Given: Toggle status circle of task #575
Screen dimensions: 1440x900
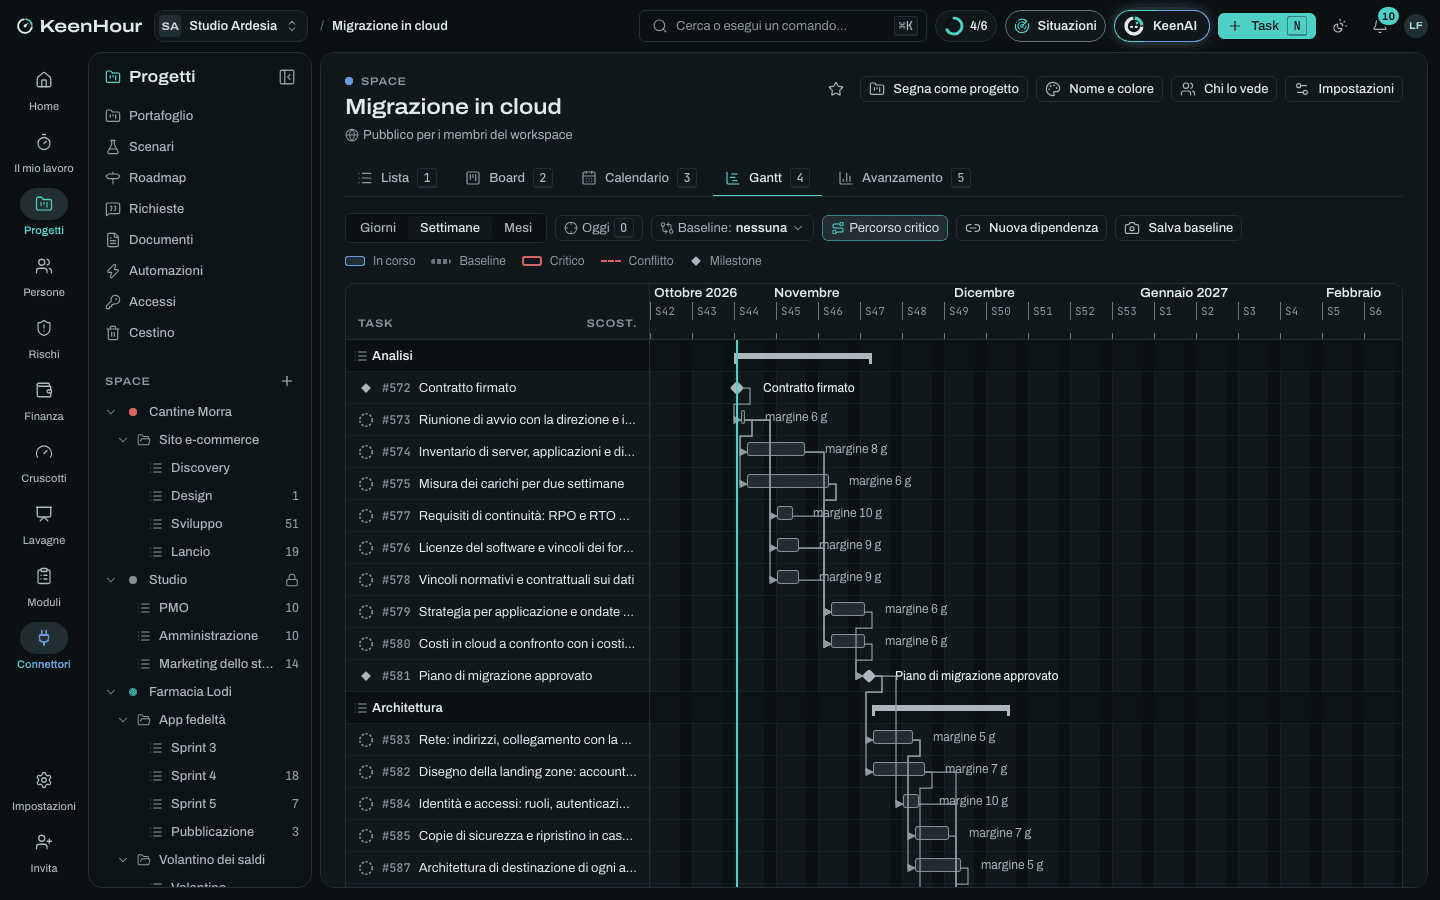Looking at the screenshot, I should [366, 484].
